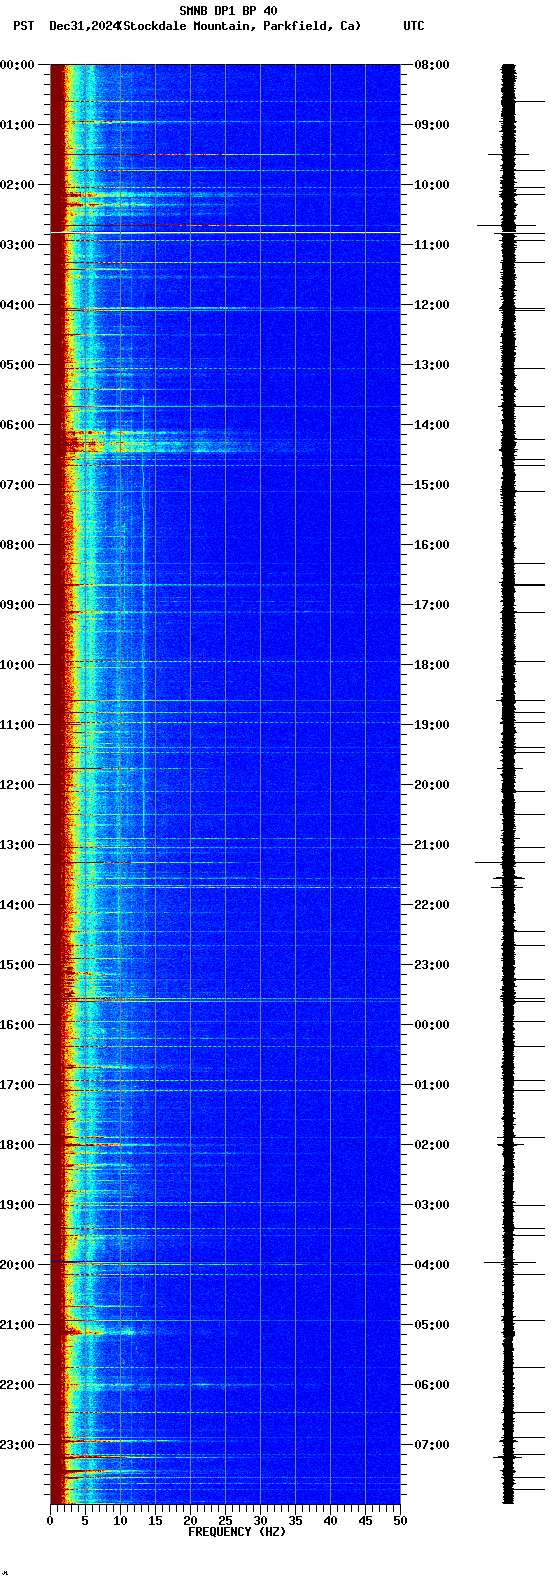The width and height of the screenshot is (552, 1584).
Task: Click the PST time label '03:00'
Action: click(17, 245)
